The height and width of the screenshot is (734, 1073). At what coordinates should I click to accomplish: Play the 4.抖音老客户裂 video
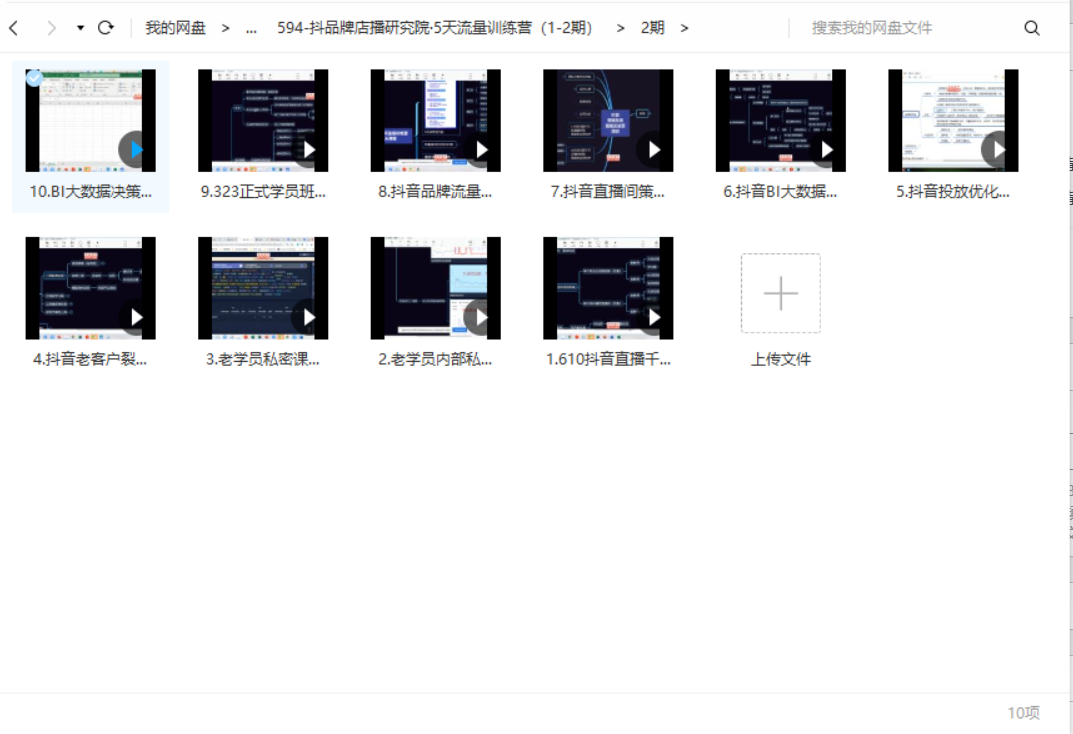point(135,317)
